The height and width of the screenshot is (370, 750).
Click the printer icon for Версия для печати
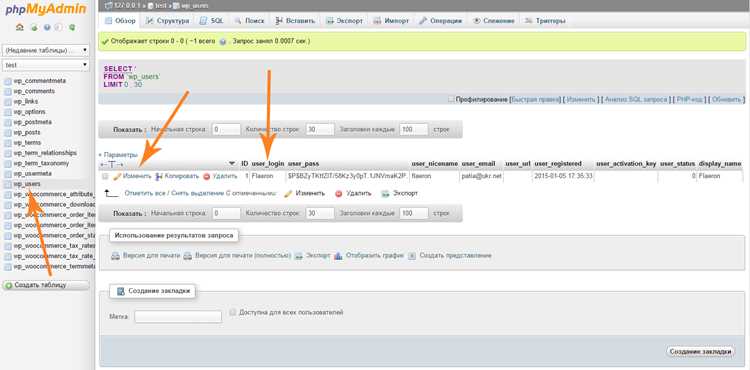115,256
